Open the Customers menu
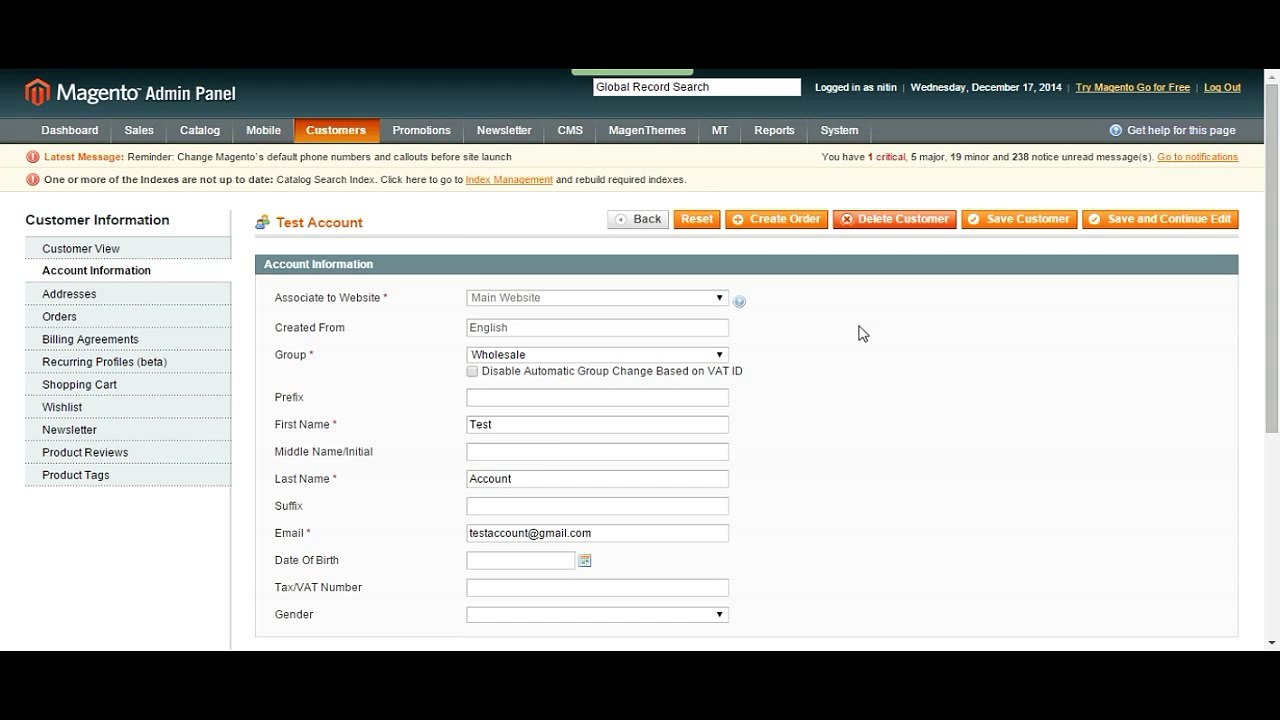The height and width of the screenshot is (720, 1280). [336, 130]
